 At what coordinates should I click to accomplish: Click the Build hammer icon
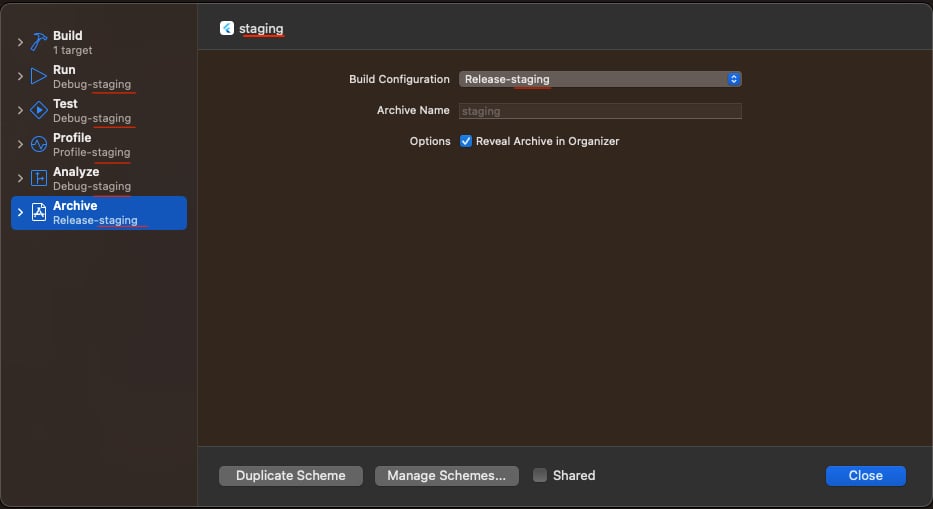pos(39,42)
